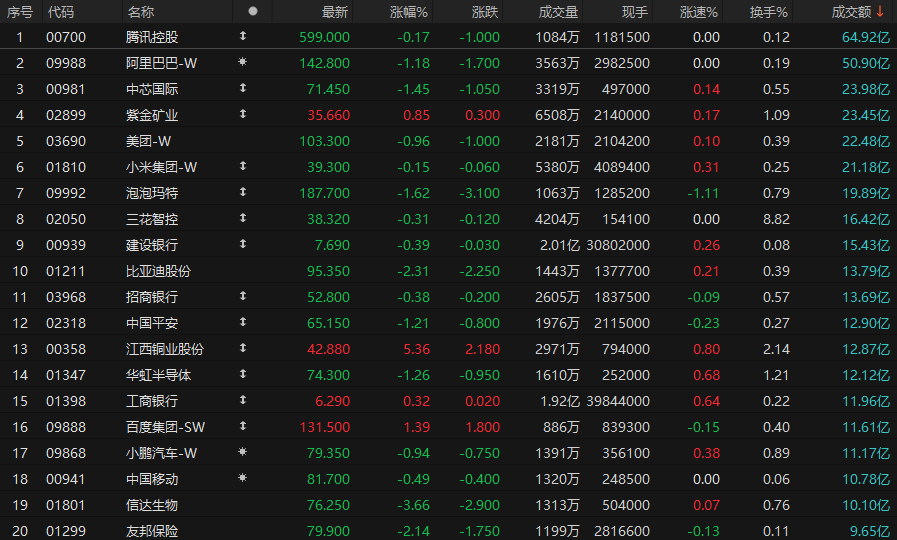This screenshot has height=540, width=897.
Task: Click the arrow marker beside 泡泡玛特
Action: 243,192
